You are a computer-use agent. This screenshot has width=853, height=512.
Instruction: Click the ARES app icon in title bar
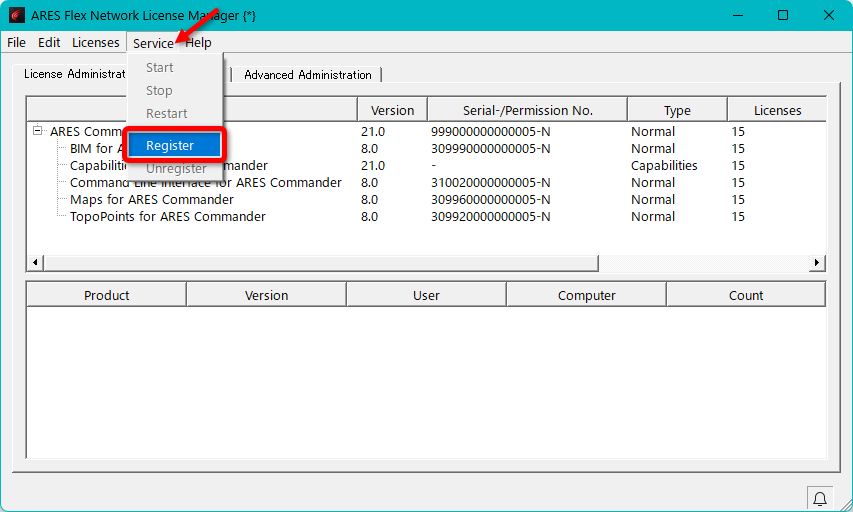16,15
